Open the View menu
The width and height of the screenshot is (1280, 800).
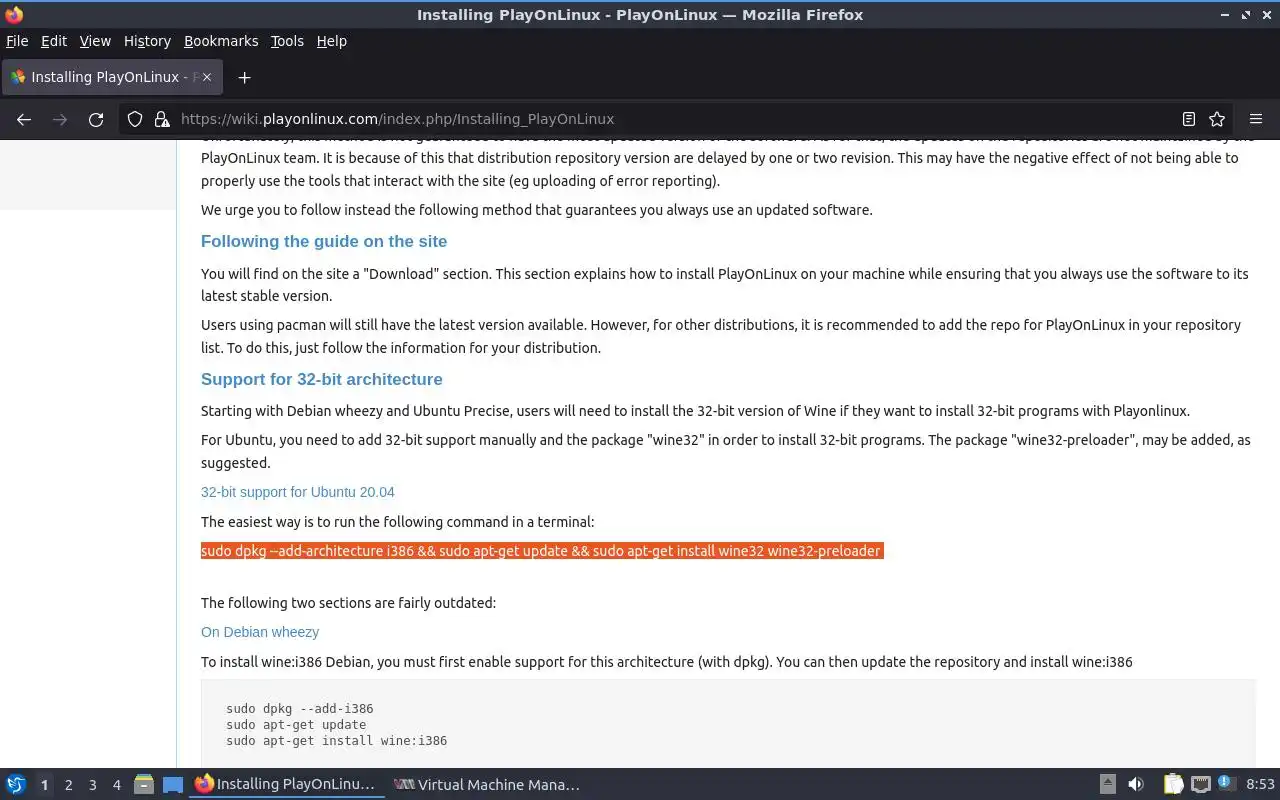coord(95,41)
